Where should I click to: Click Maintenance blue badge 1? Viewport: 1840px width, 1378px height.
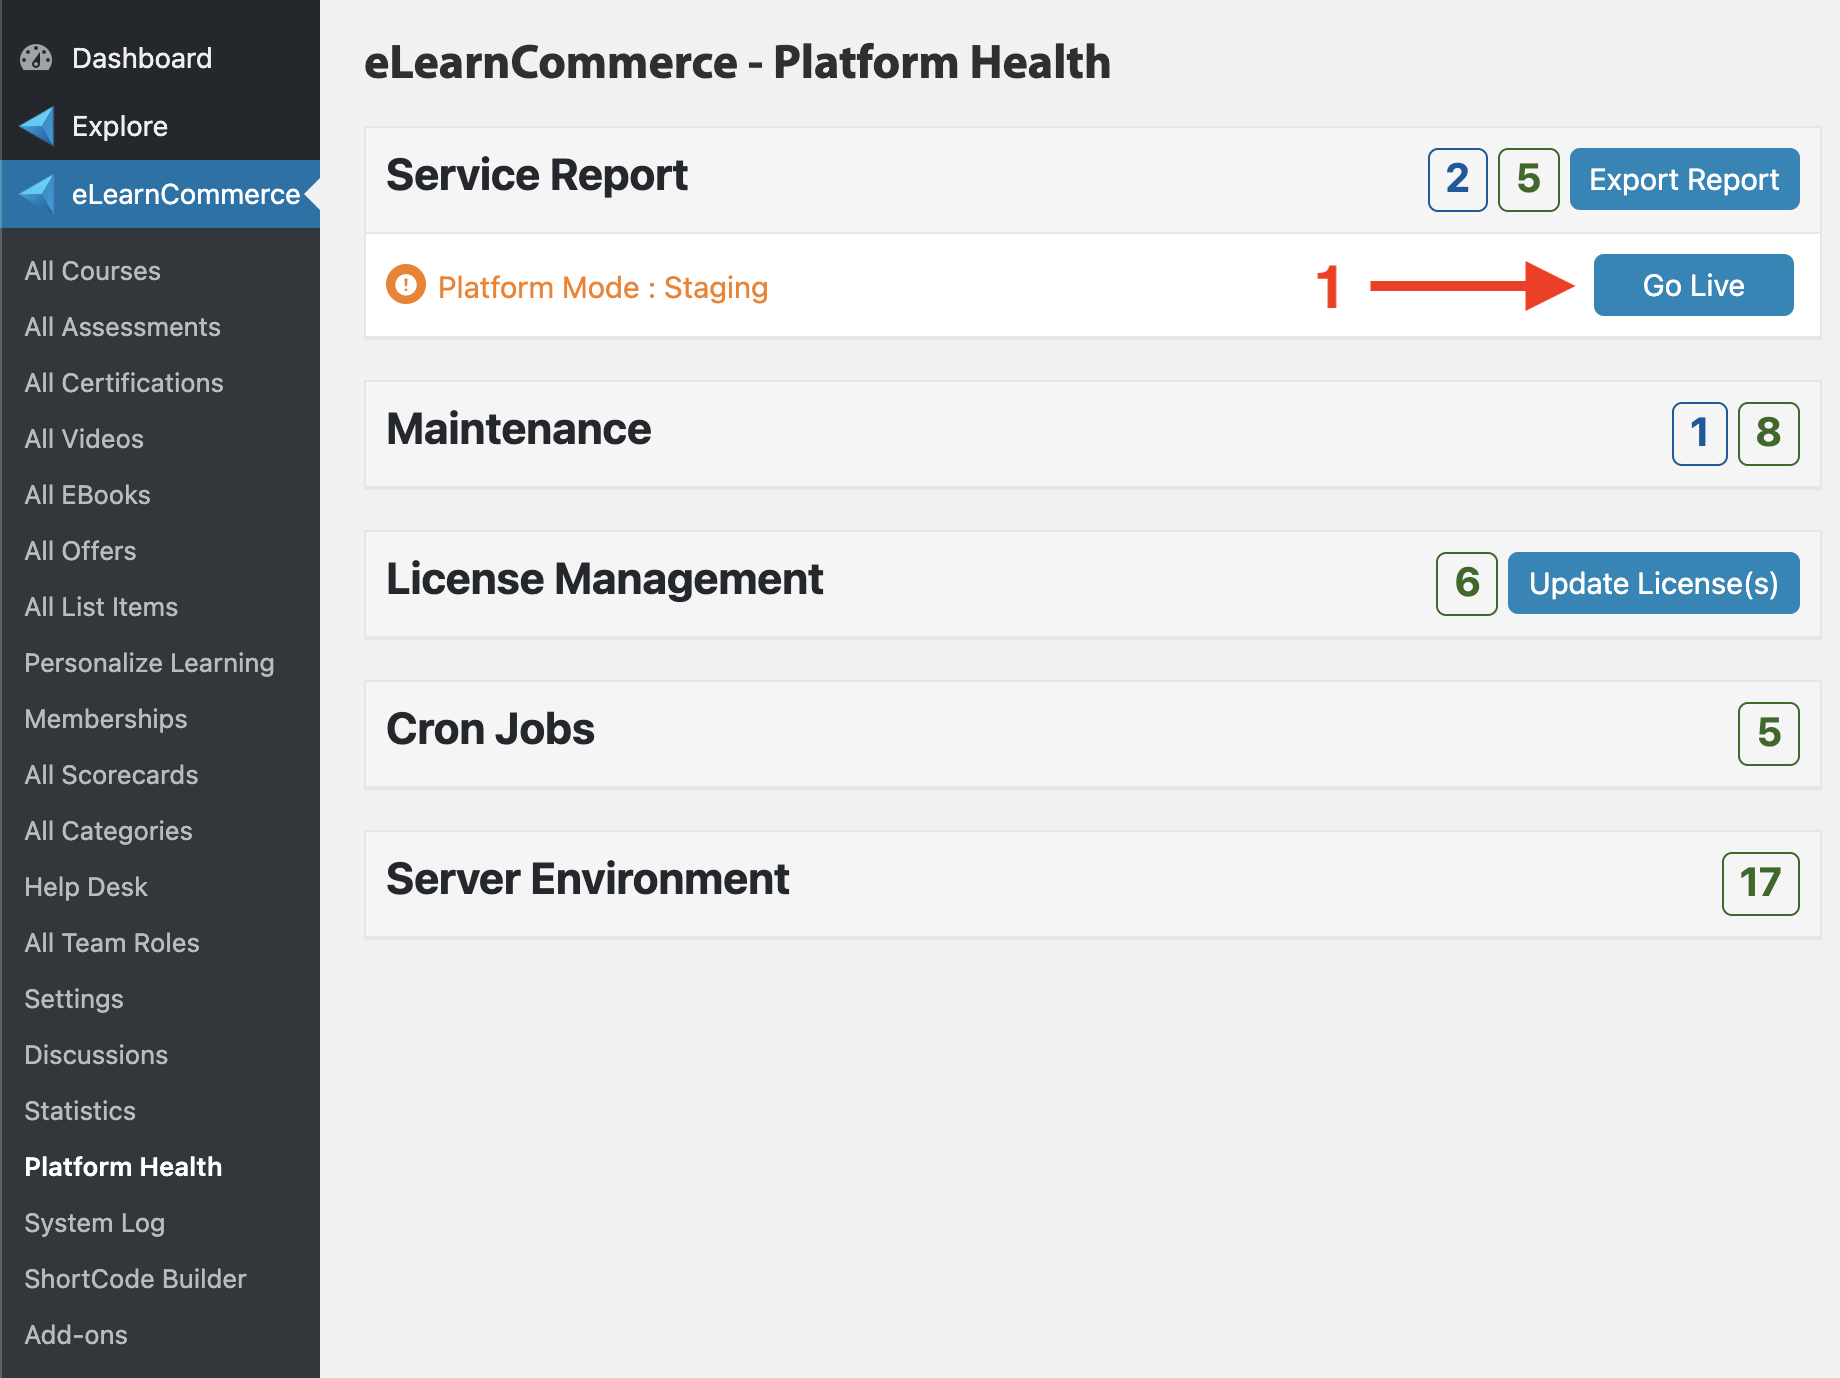pos(1700,434)
